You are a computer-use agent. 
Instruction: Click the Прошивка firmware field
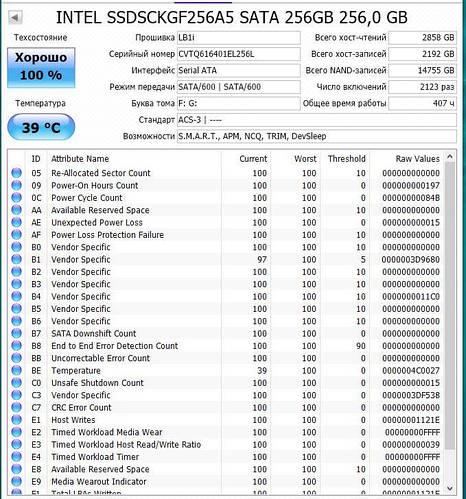click(x=239, y=38)
